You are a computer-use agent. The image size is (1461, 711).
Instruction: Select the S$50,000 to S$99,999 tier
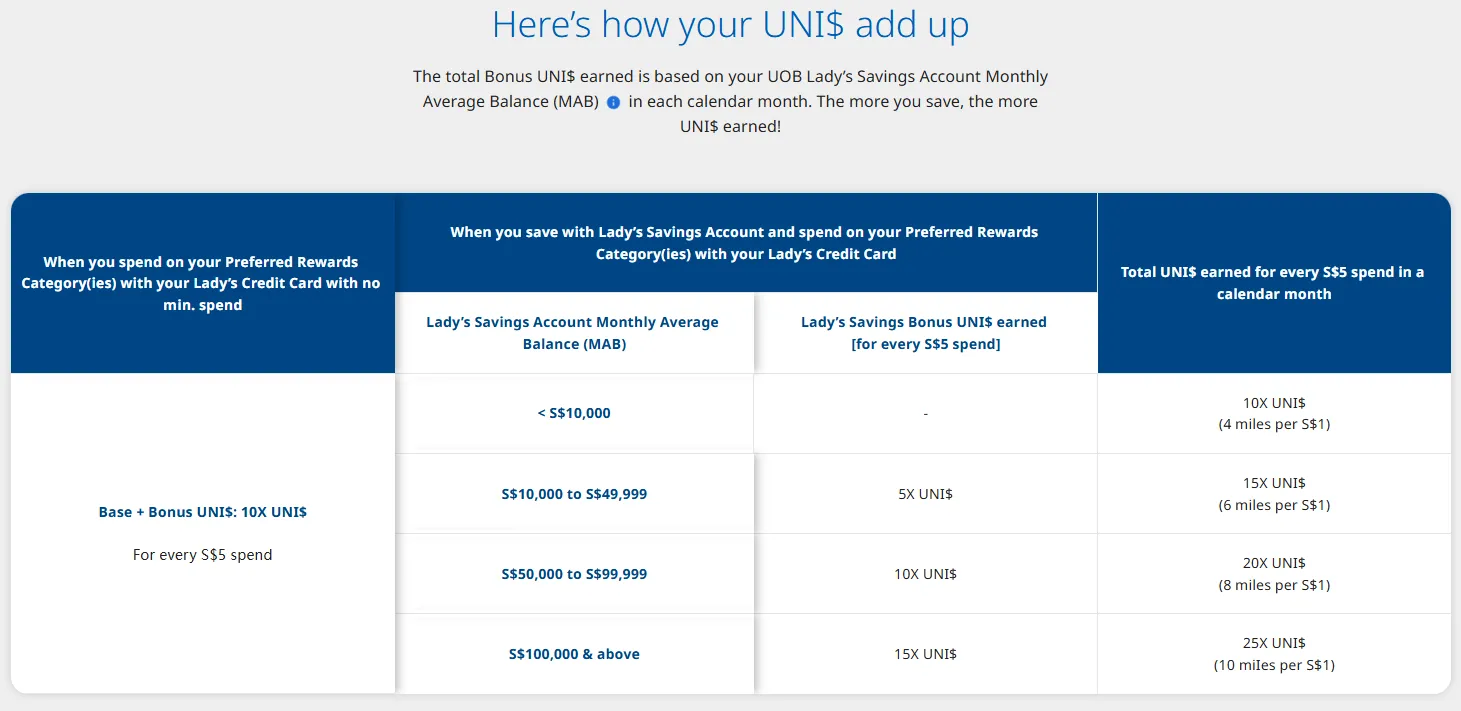[x=574, y=574]
